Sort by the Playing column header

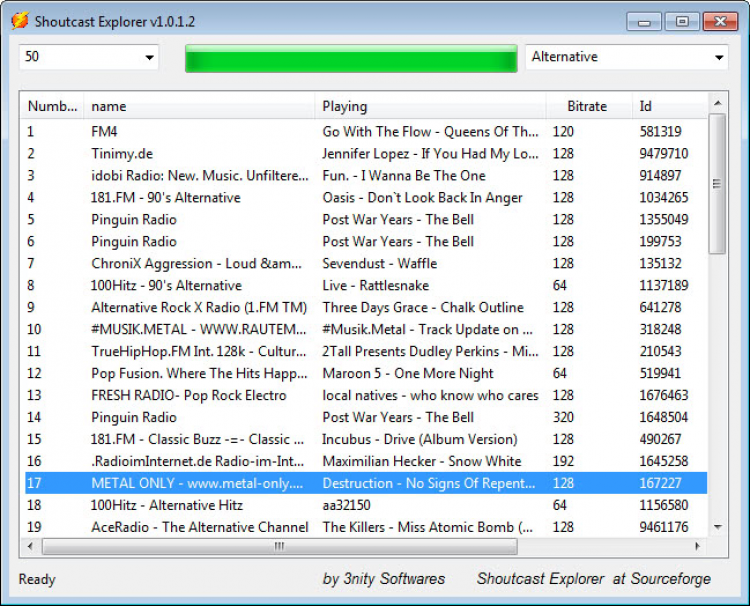pyautogui.click(x=430, y=106)
